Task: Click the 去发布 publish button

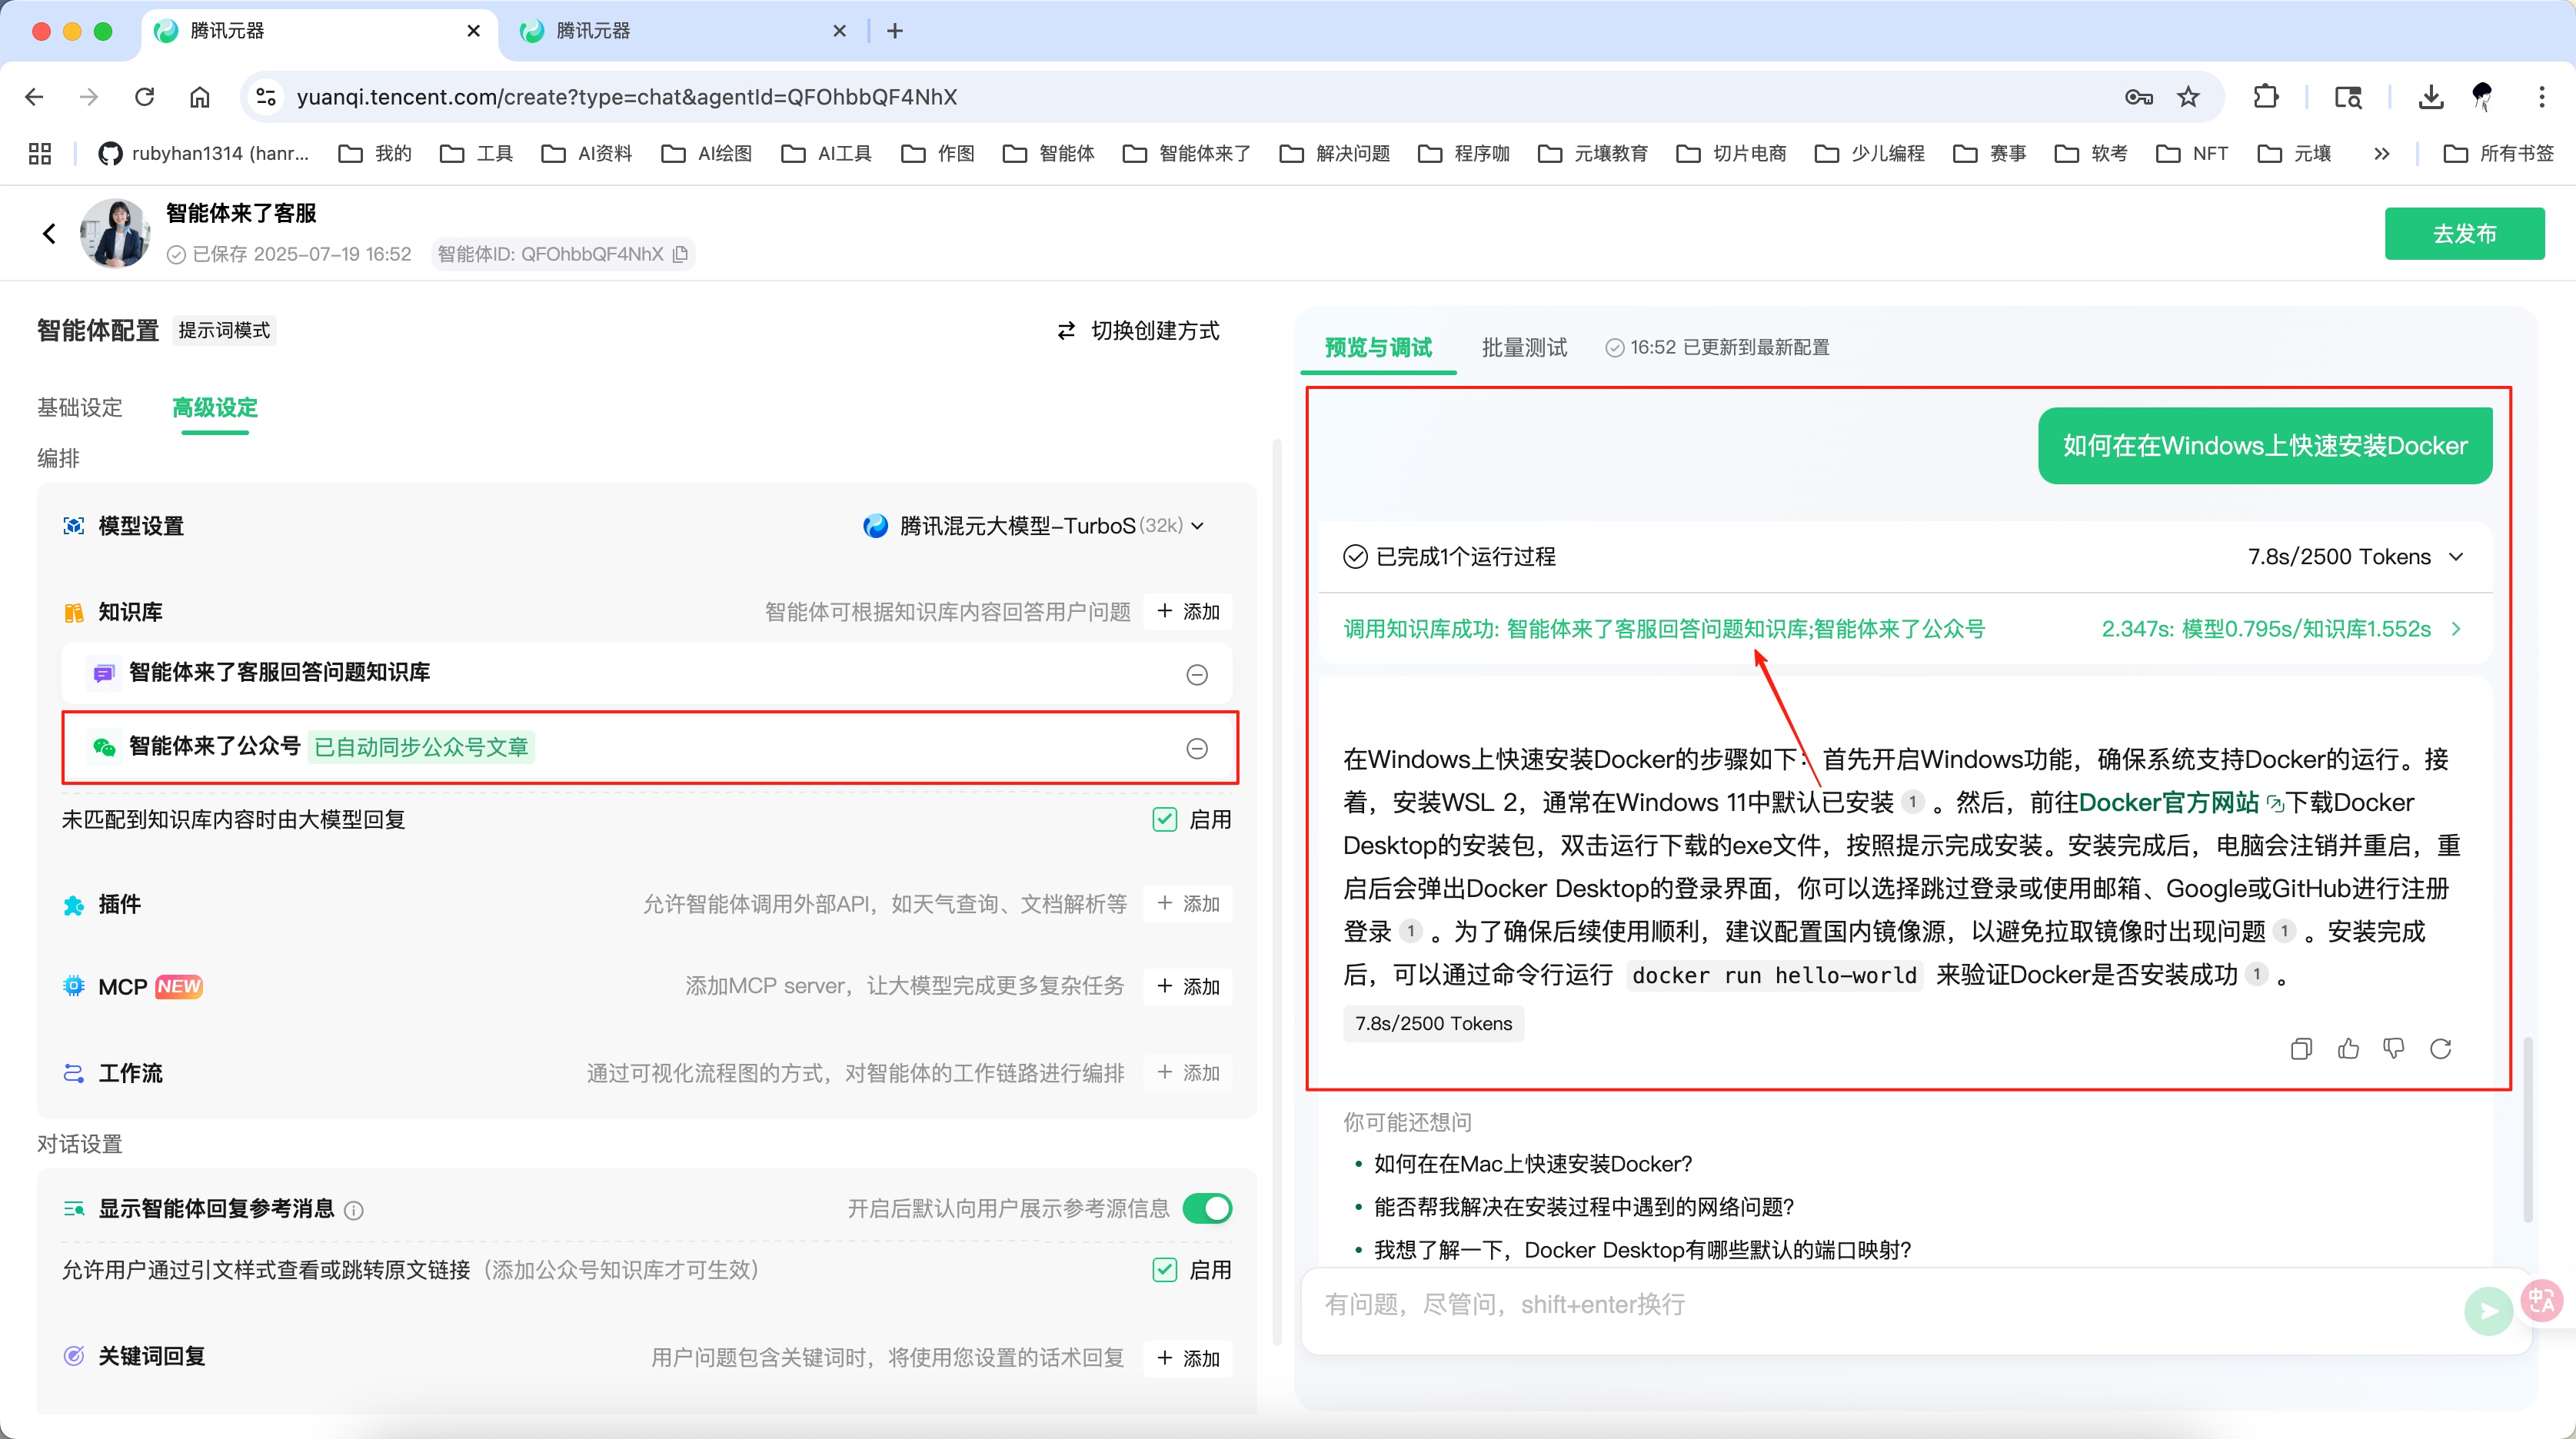Action: [2464, 233]
